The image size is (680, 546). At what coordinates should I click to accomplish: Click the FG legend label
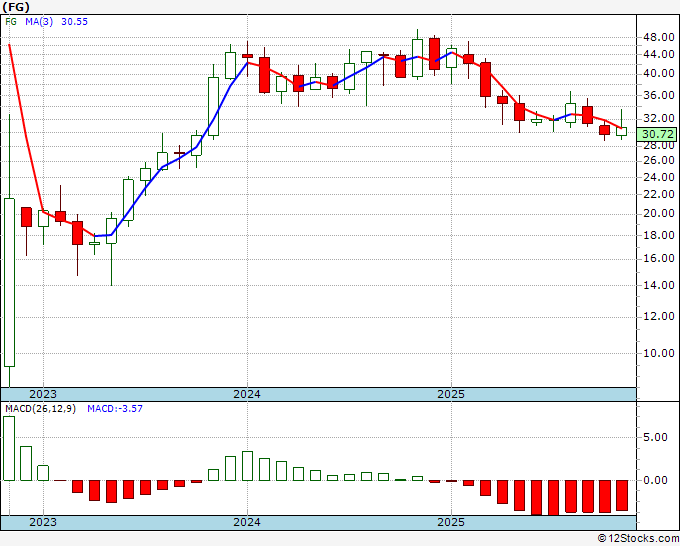11,21
